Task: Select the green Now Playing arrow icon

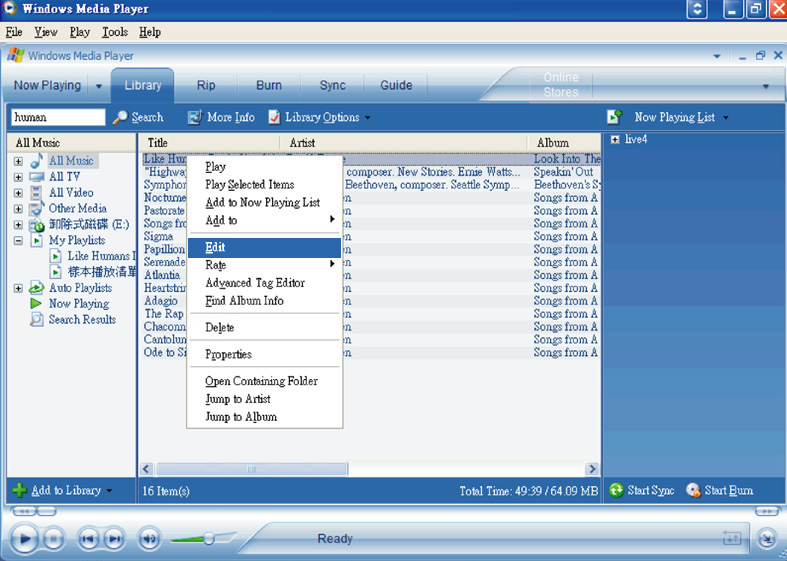Action: click(36, 304)
